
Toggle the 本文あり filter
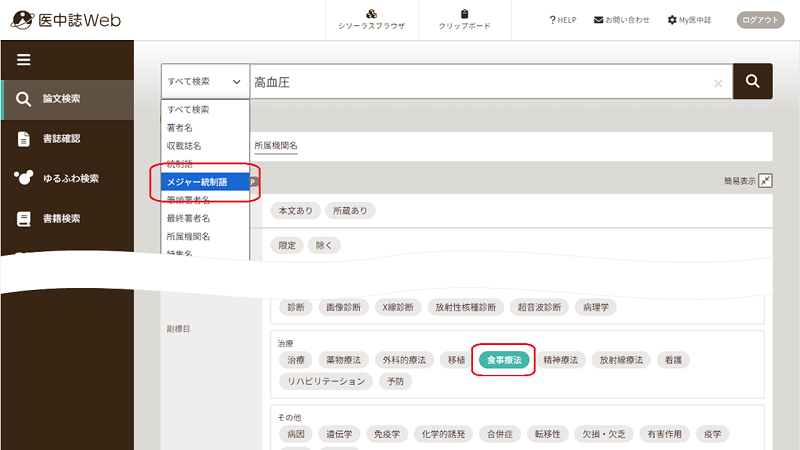[295, 211]
